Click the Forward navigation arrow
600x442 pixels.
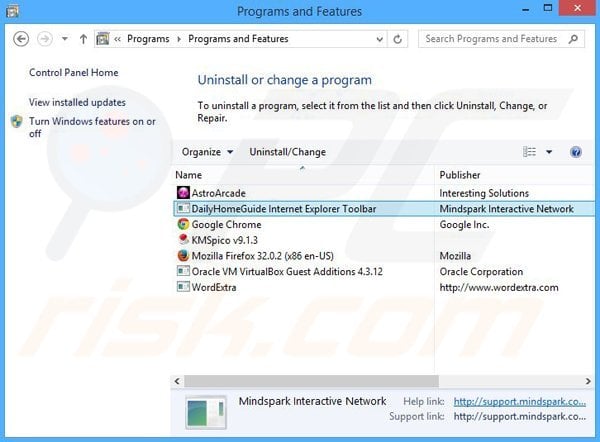[44, 39]
